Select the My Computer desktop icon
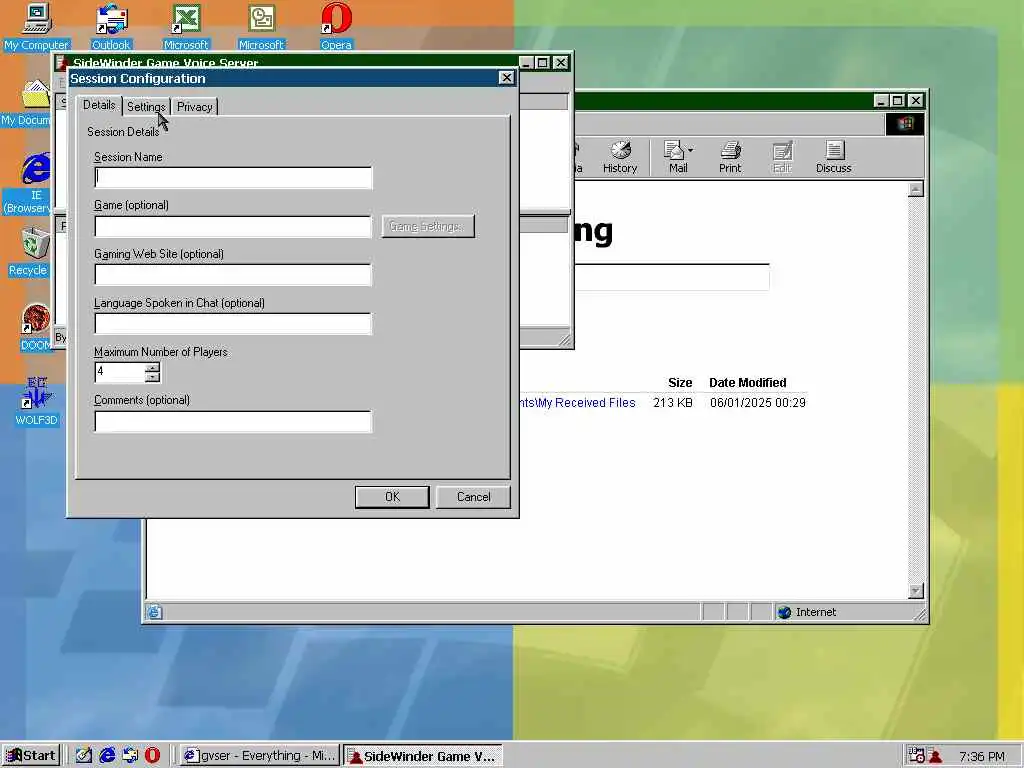 [x=36, y=26]
